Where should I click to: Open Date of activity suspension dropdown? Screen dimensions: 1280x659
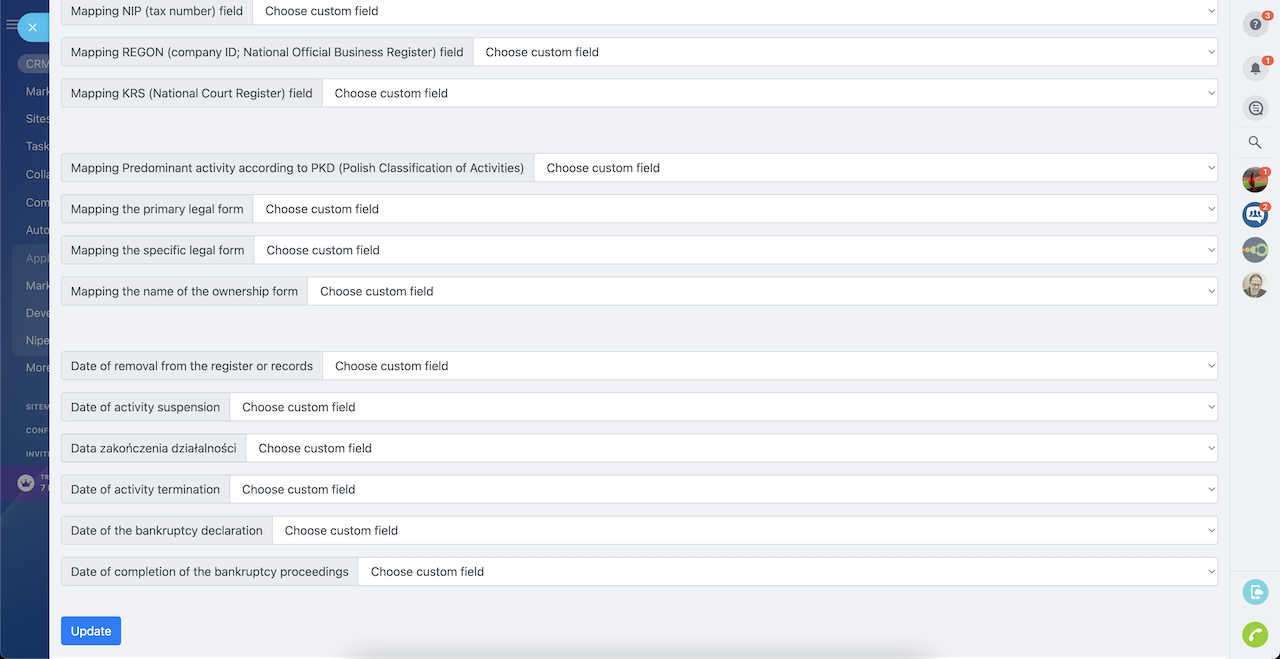coord(723,407)
